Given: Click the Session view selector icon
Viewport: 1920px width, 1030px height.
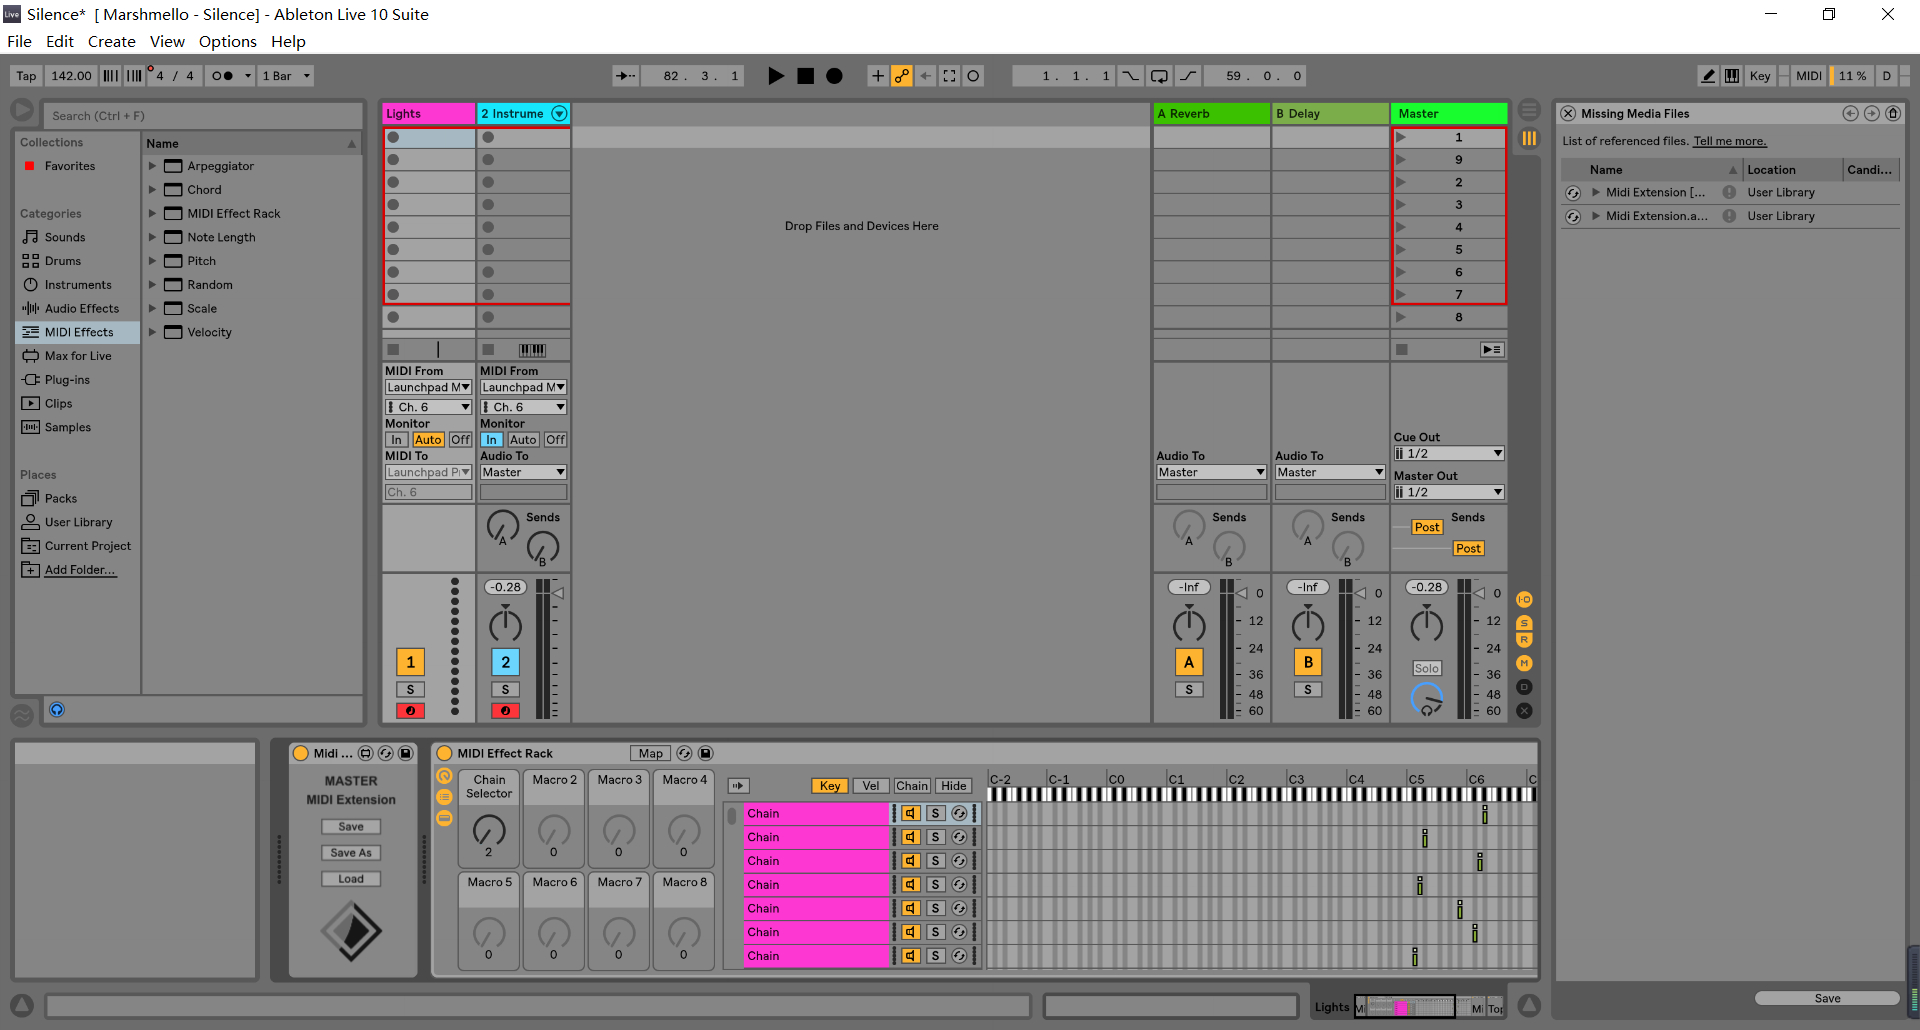Looking at the screenshot, I should point(1529,138).
